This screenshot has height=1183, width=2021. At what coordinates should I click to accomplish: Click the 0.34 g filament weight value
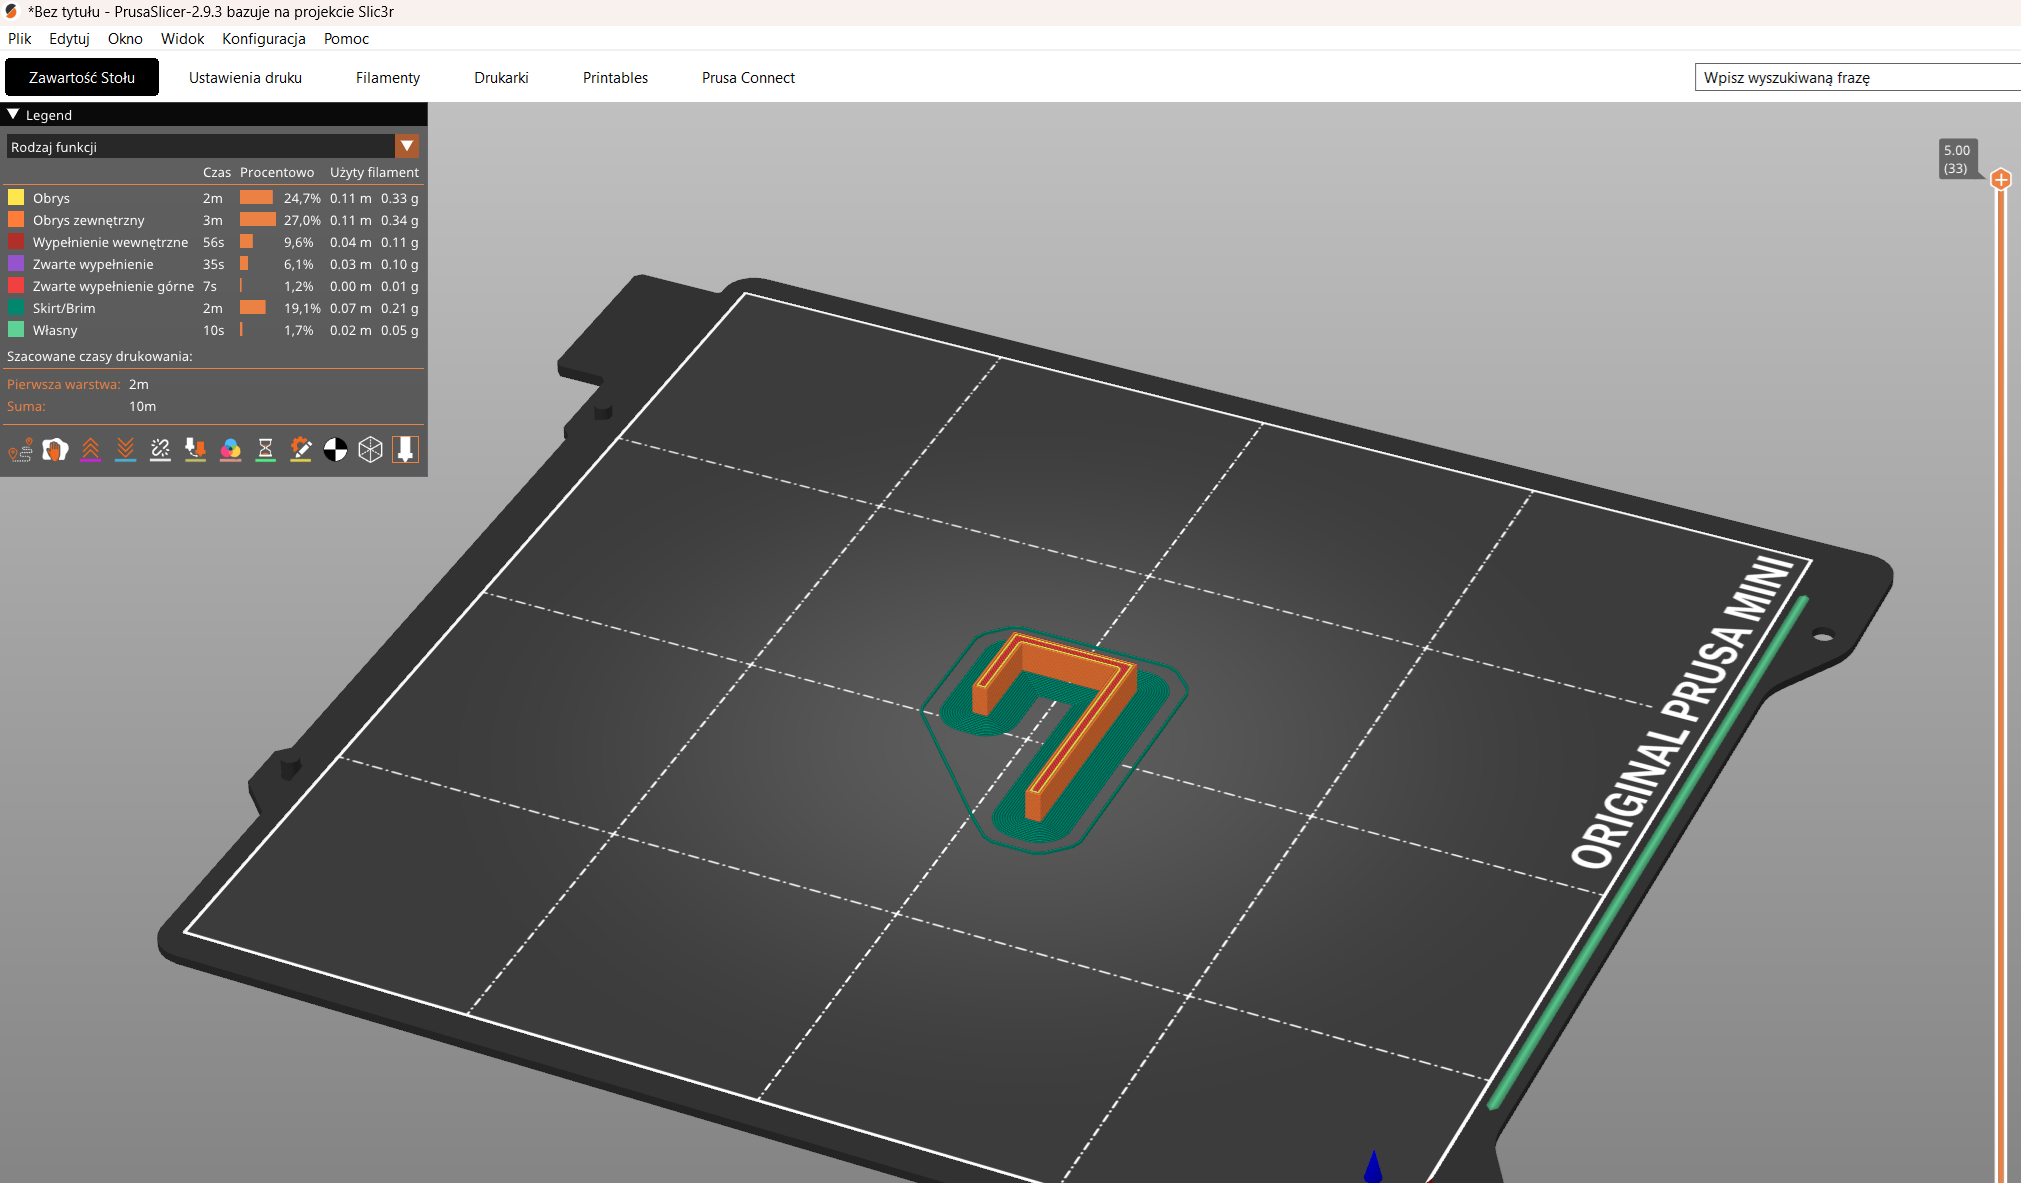tap(399, 220)
